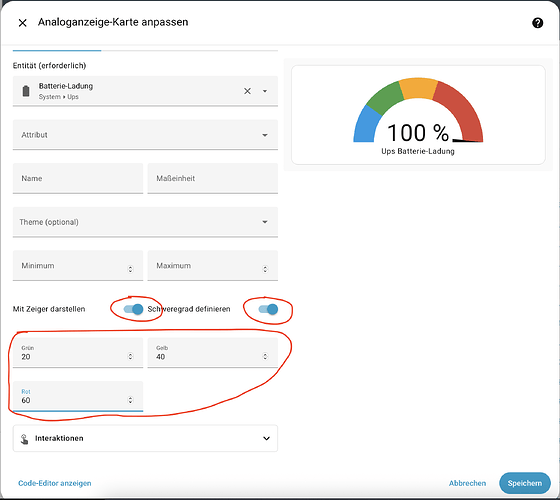560x500 pixels.
Task: Click the battery icon in the entity field
Action: coord(26,91)
